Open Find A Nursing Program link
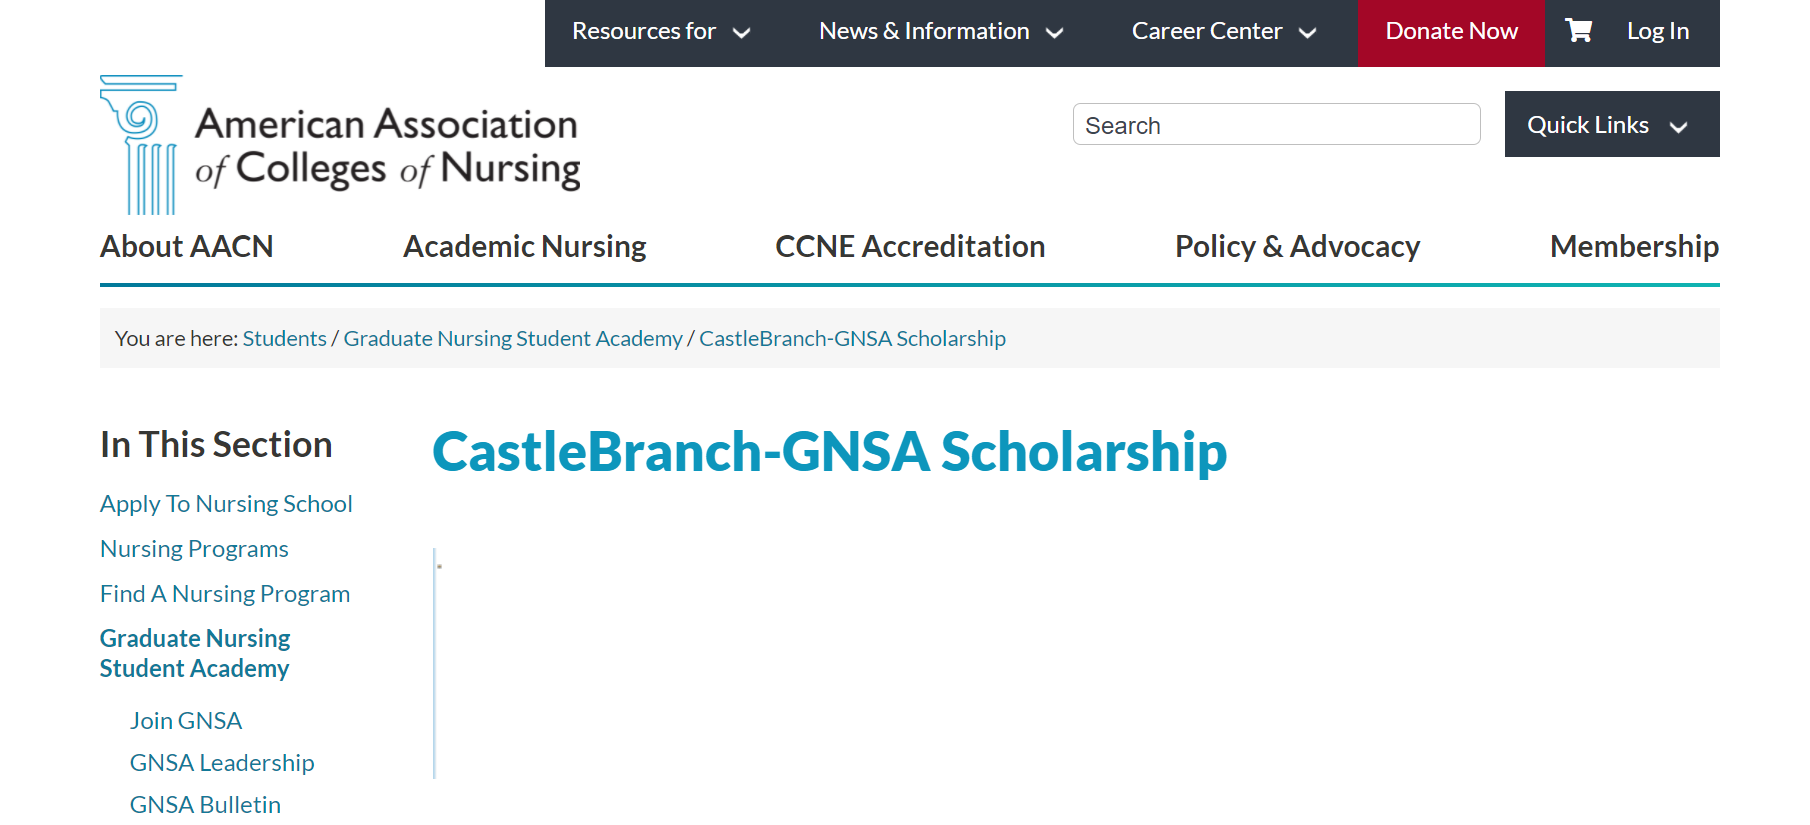 pyautogui.click(x=225, y=594)
